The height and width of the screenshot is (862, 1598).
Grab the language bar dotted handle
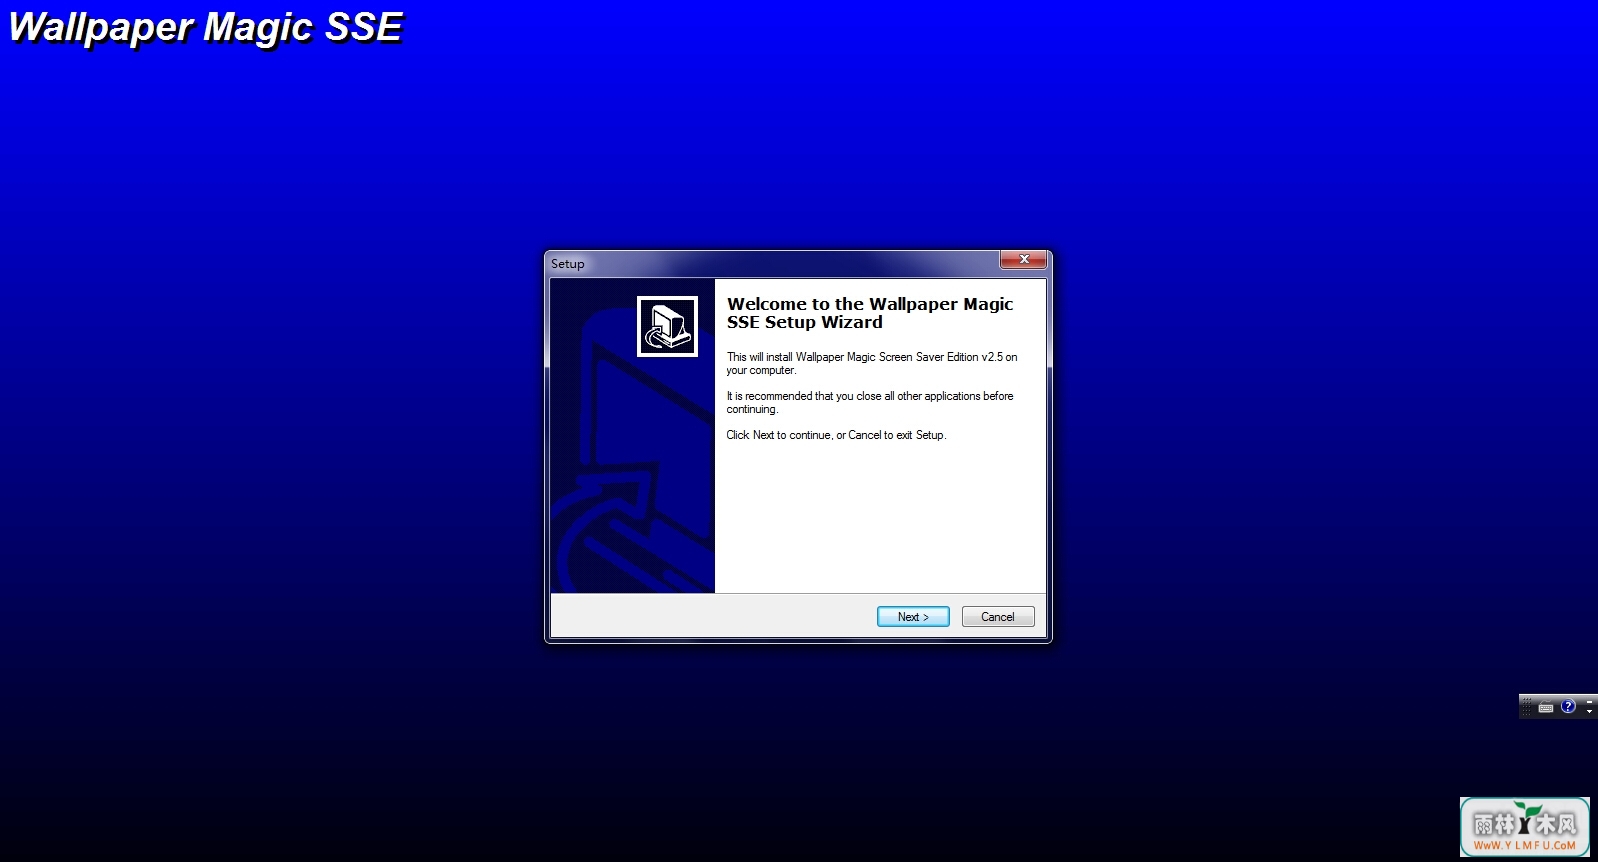tap(1527, 706)
